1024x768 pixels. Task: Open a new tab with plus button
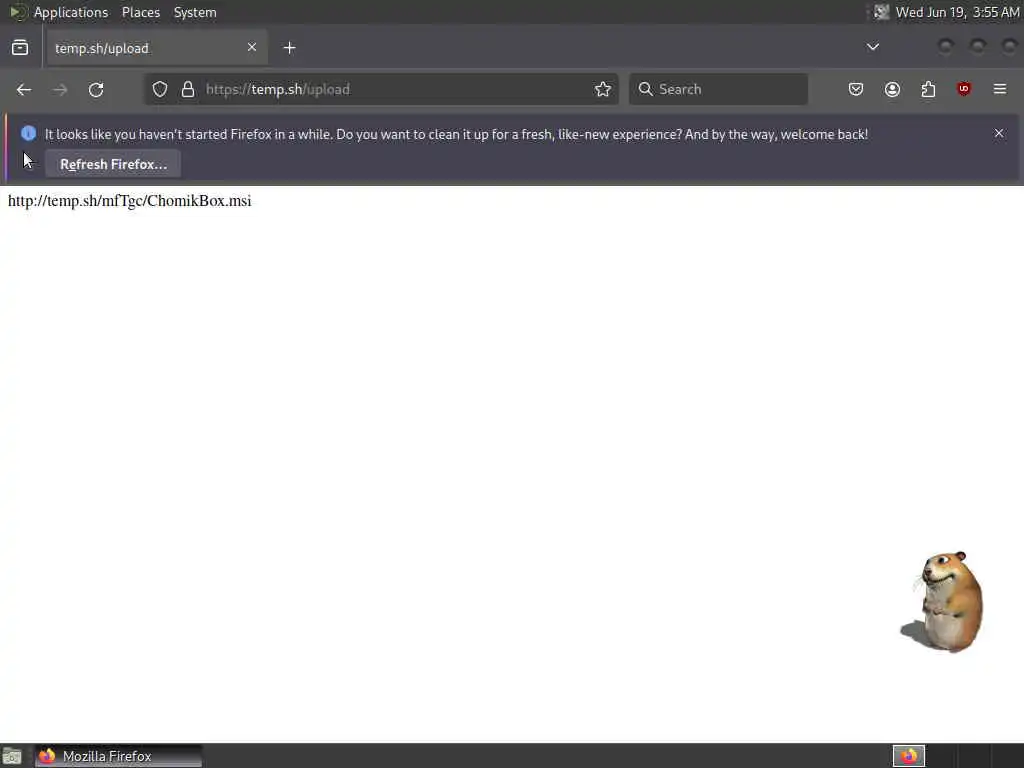tap(289, 48)
